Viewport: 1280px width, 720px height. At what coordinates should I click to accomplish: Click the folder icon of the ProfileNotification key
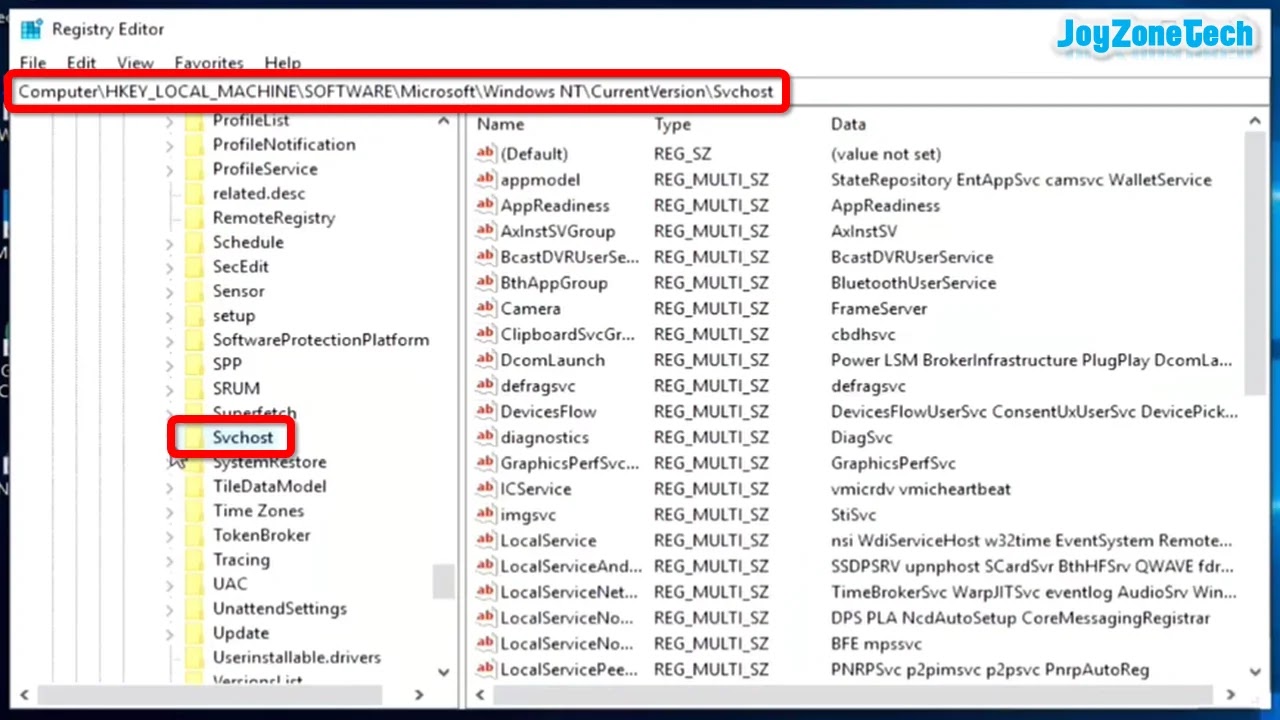click(195, 145)
